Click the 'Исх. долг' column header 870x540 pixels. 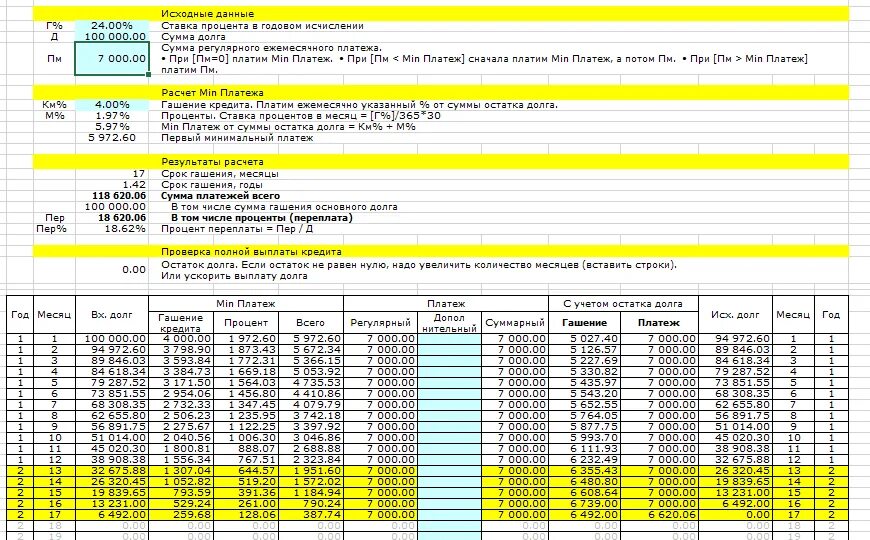pos(735,315)
